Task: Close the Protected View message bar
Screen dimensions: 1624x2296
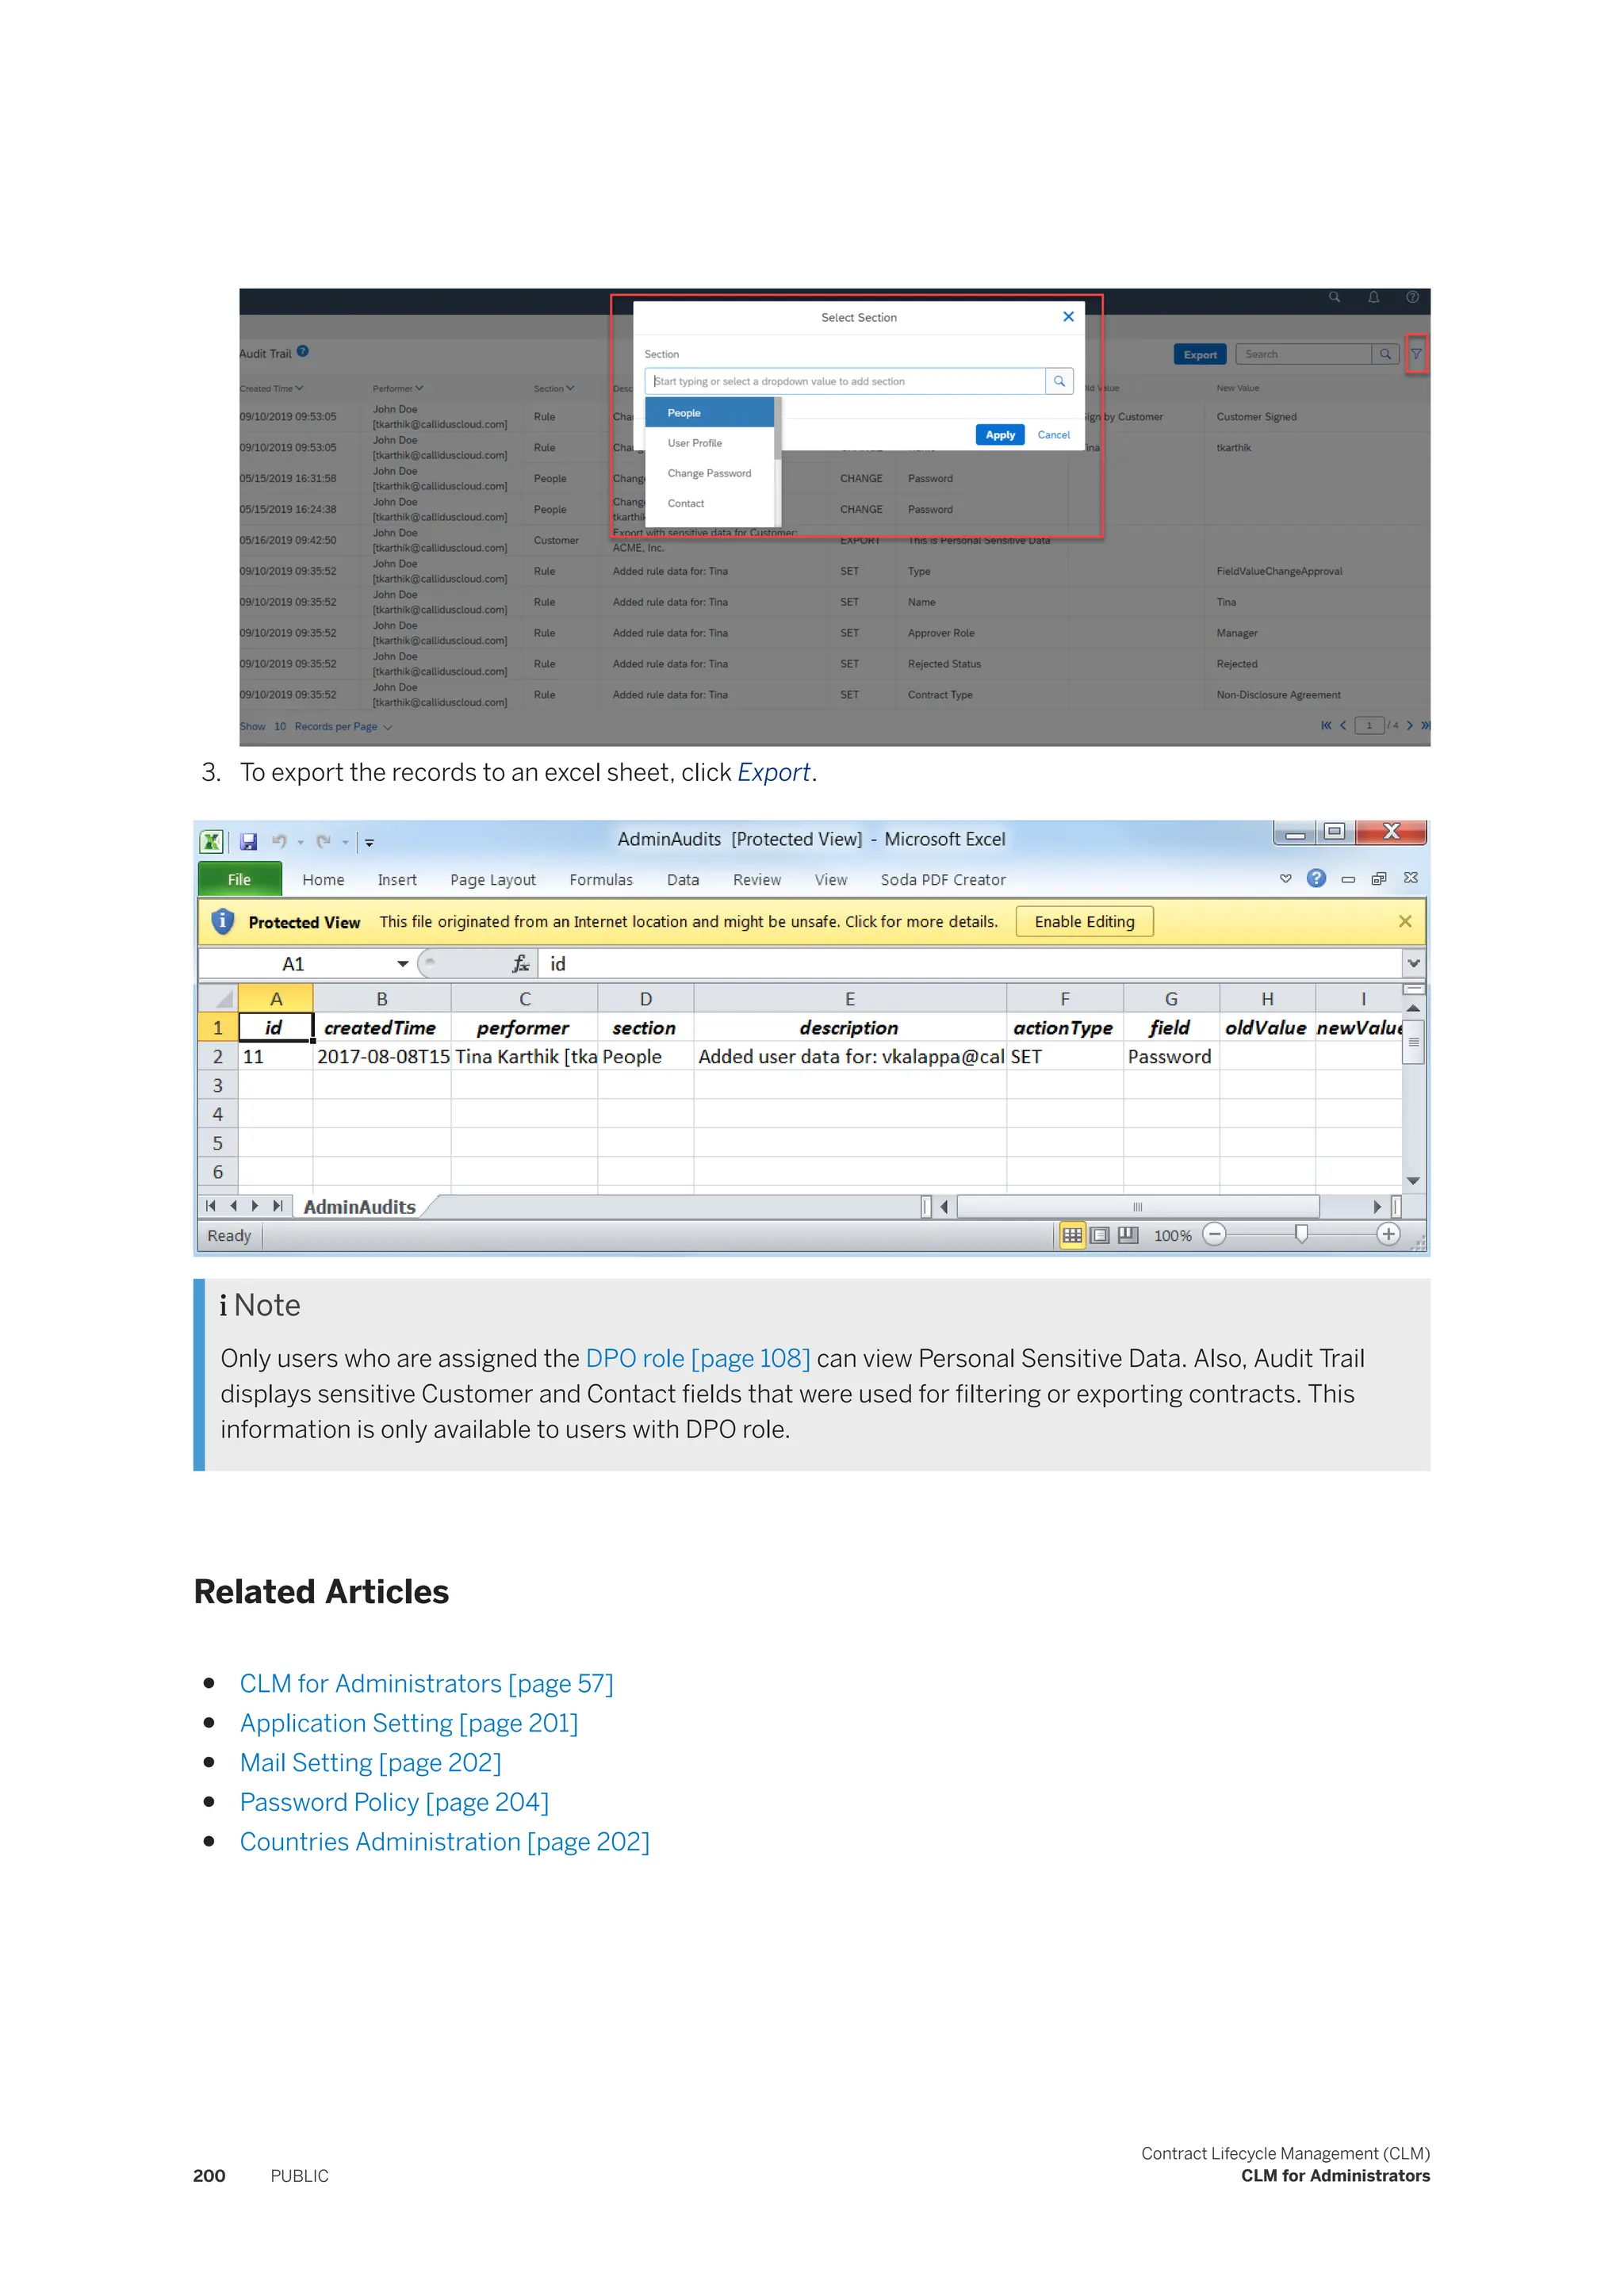Action: (1405, 921)
